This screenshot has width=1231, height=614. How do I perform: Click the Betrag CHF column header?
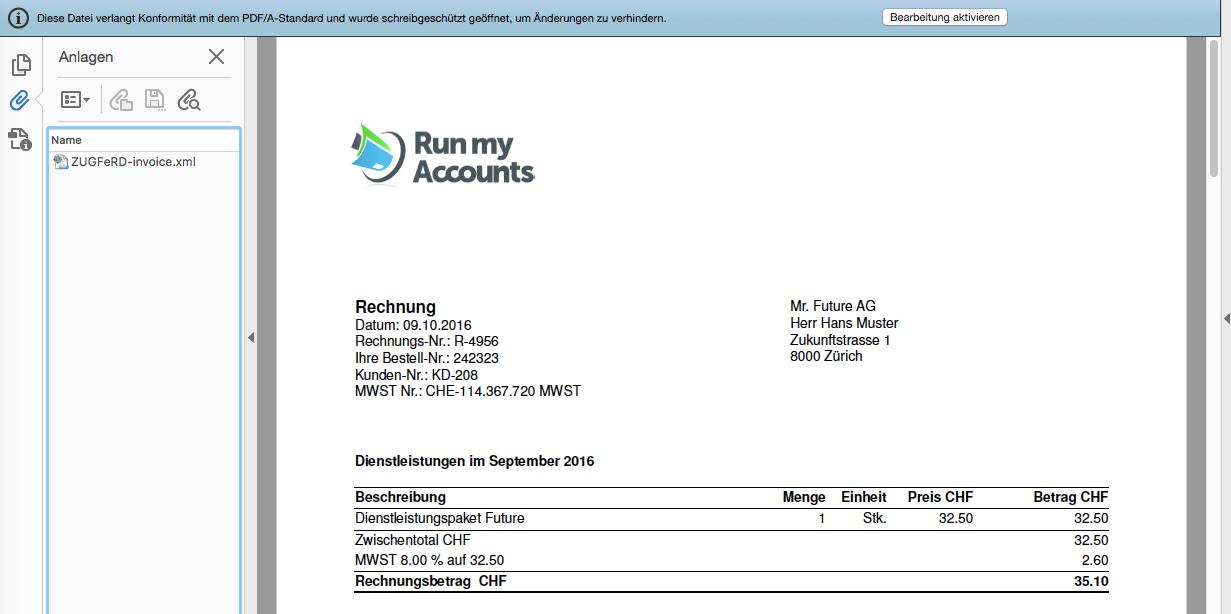coord(1071,497)
